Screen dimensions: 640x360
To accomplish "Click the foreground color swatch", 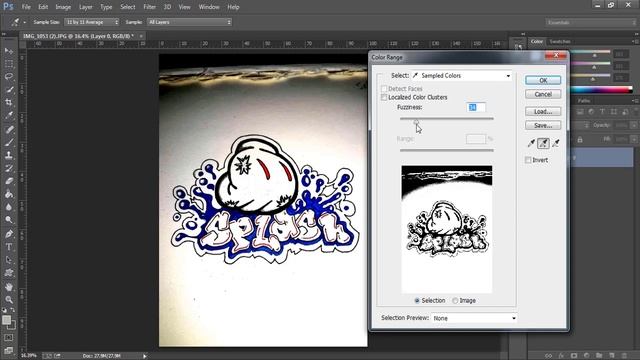I will [6, 320].
